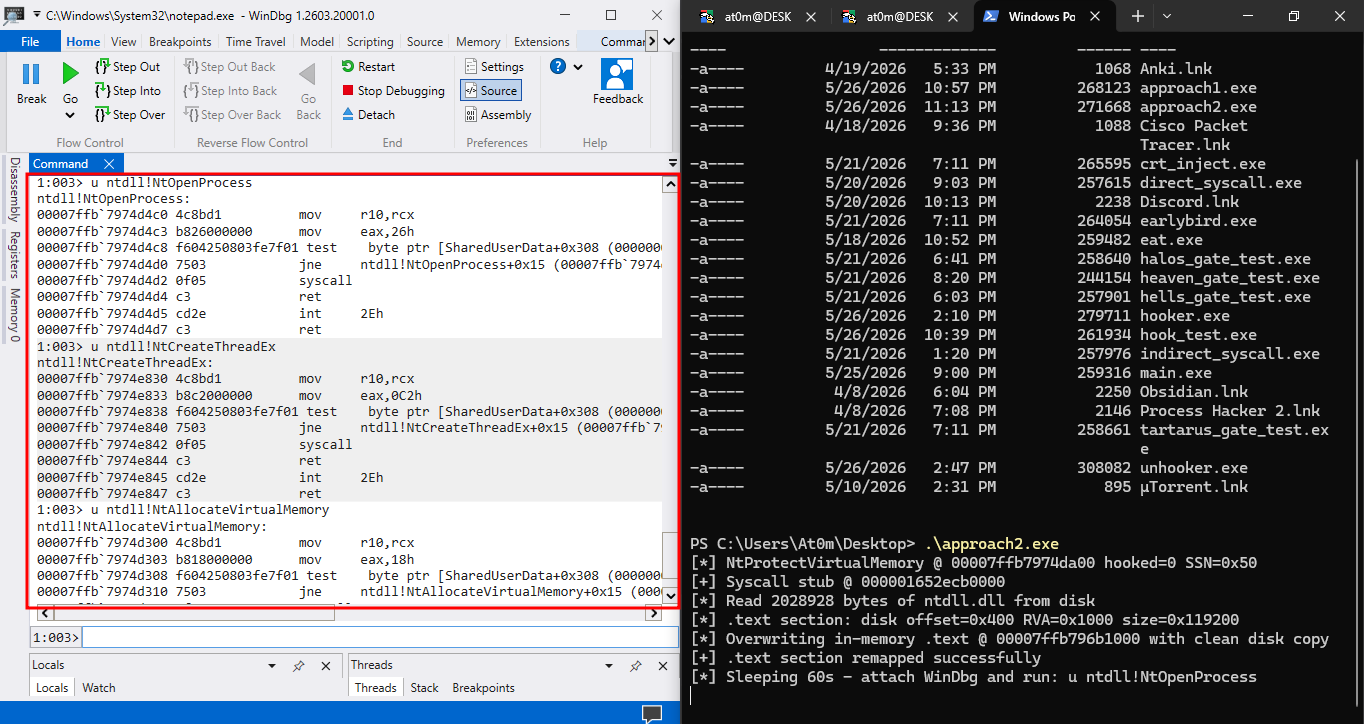Click Step Into in Flow Control
Viewport: 1364px width, 724px height.
coord(127,91)
